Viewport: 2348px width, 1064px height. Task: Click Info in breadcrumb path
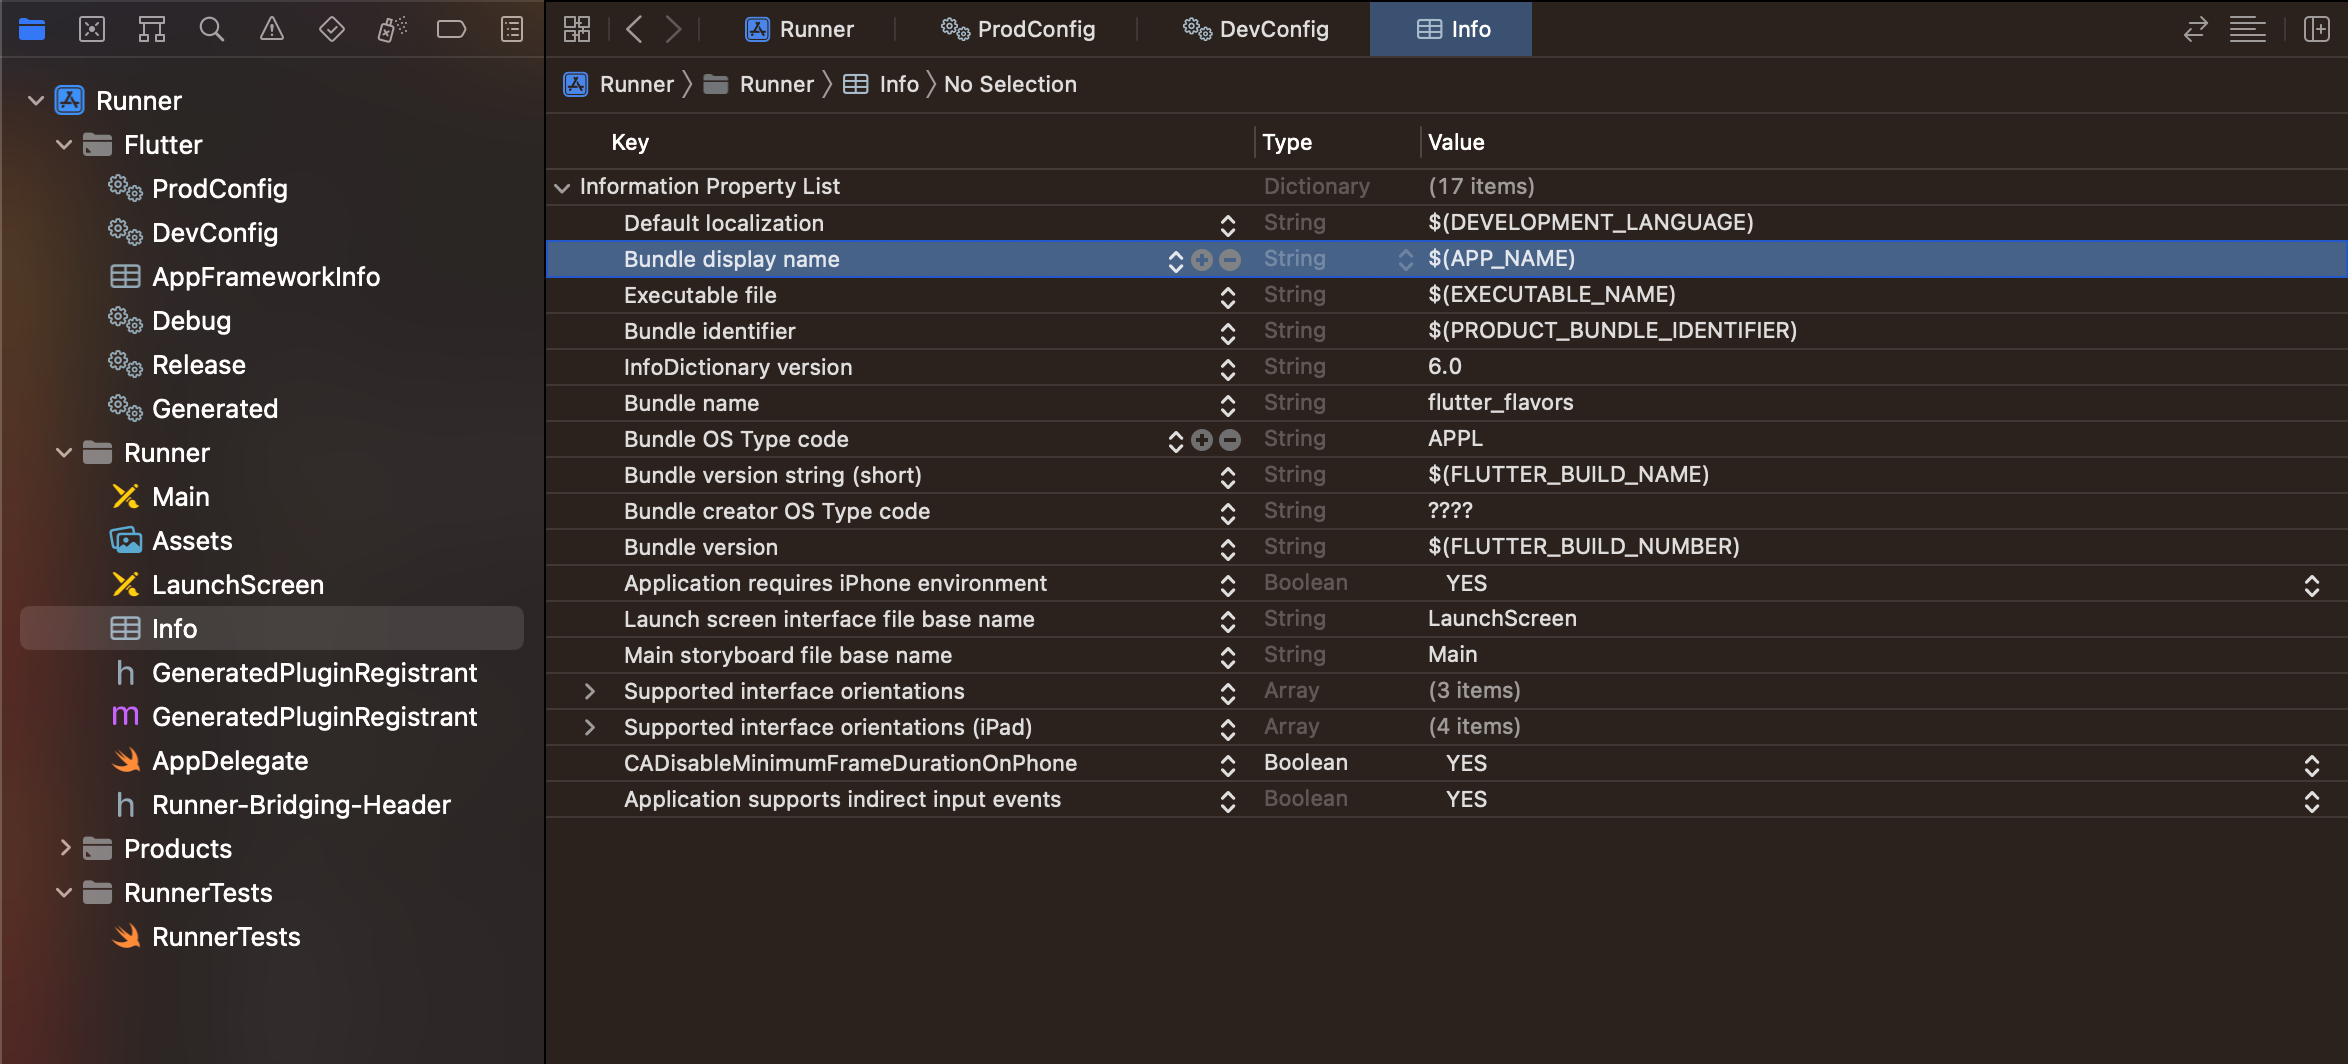click(x=881, y=84)
